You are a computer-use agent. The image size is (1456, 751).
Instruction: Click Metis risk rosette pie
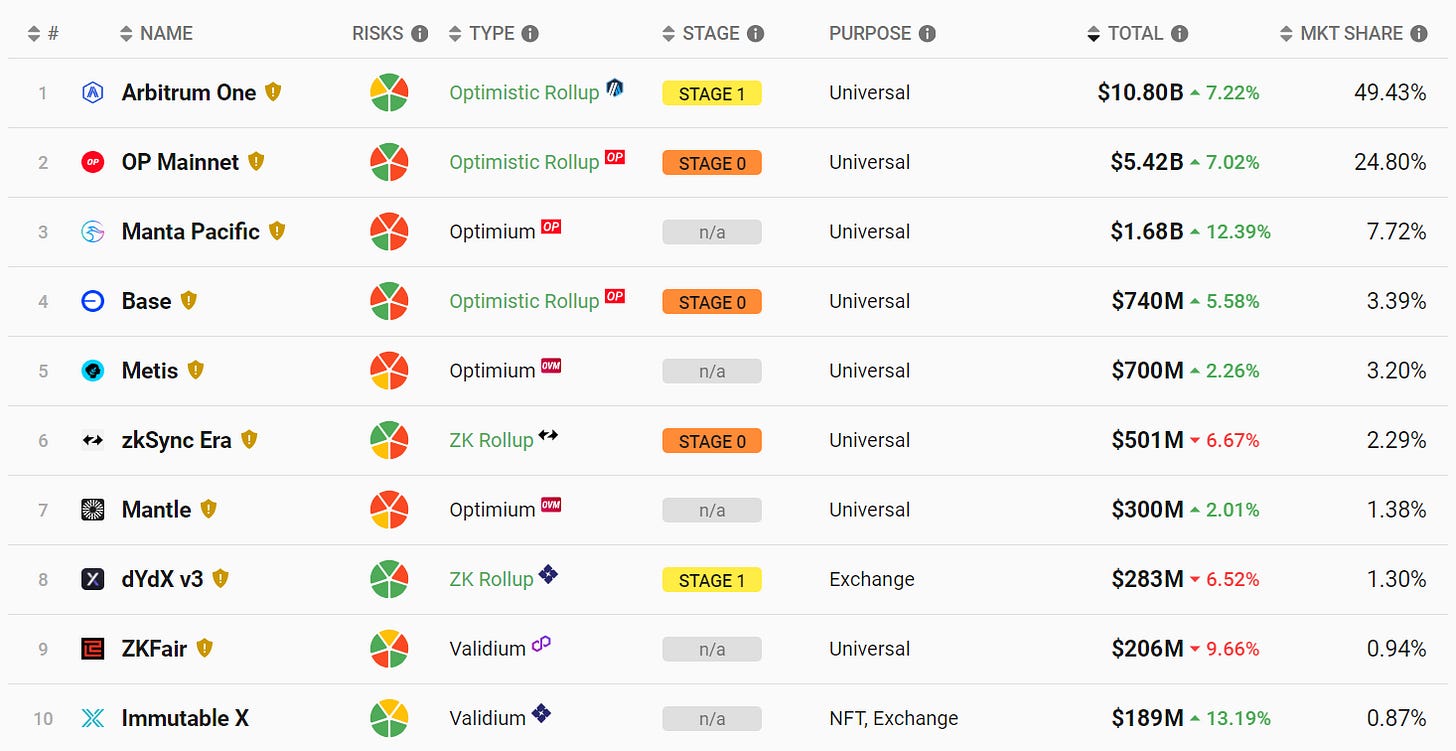tap(388, 371)
